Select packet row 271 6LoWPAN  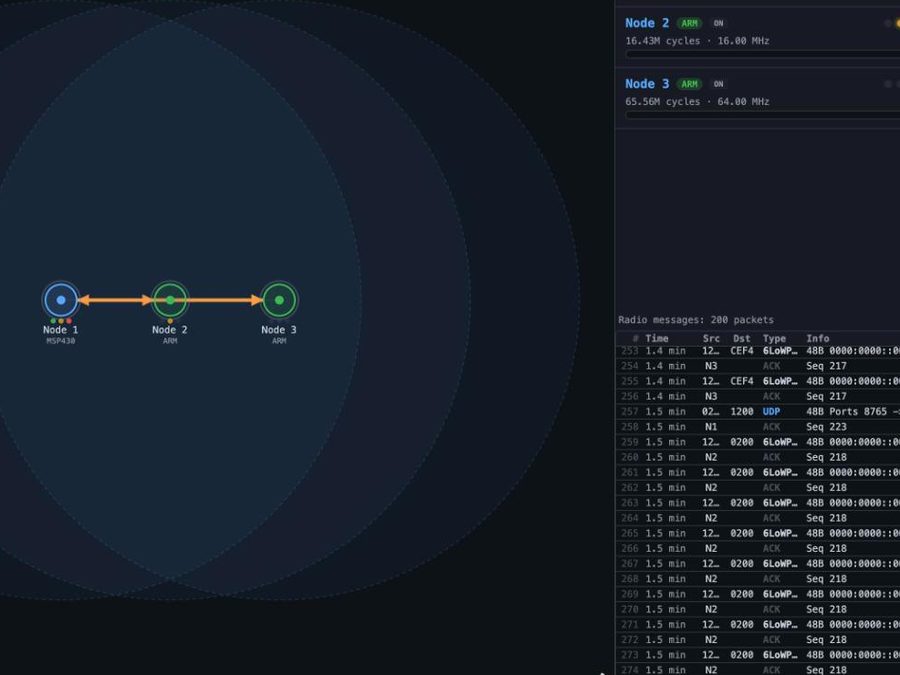point(758,624)
